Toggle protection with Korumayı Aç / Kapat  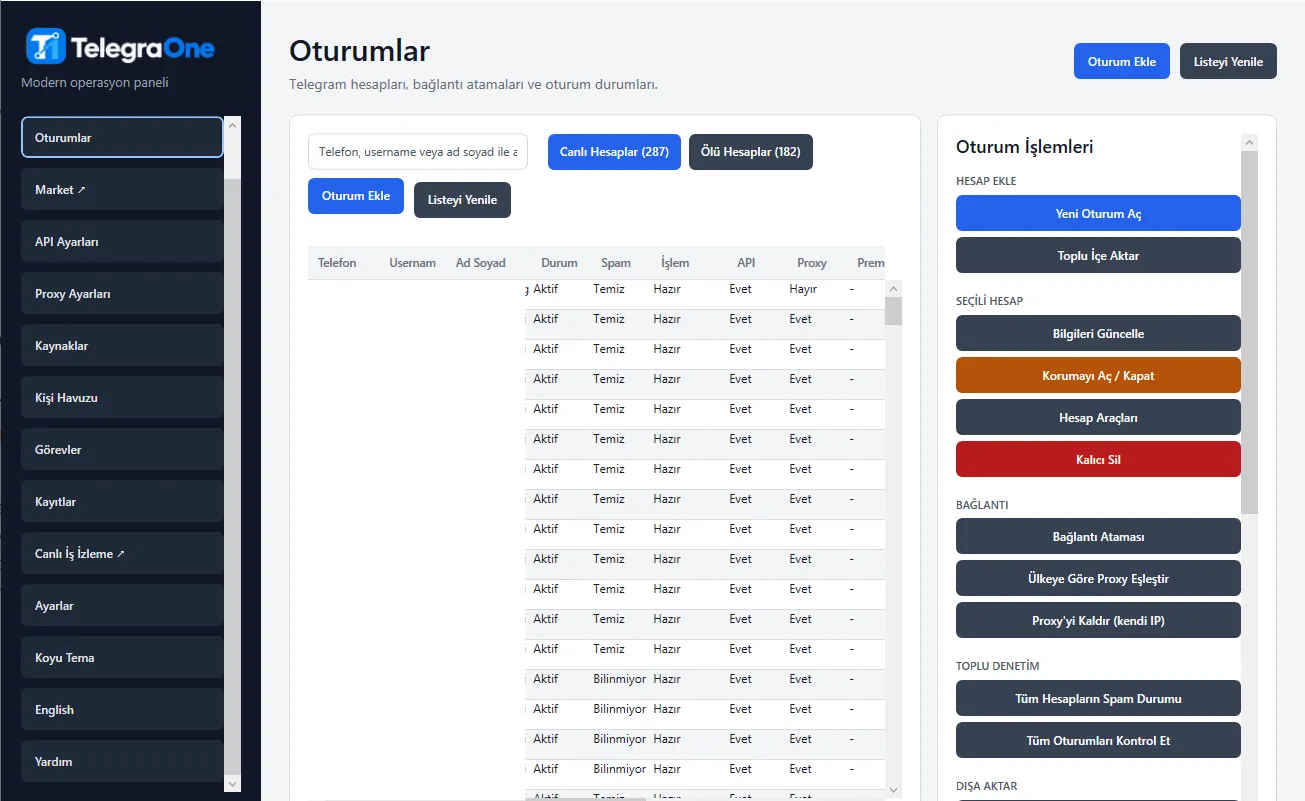pos(1098,375)
